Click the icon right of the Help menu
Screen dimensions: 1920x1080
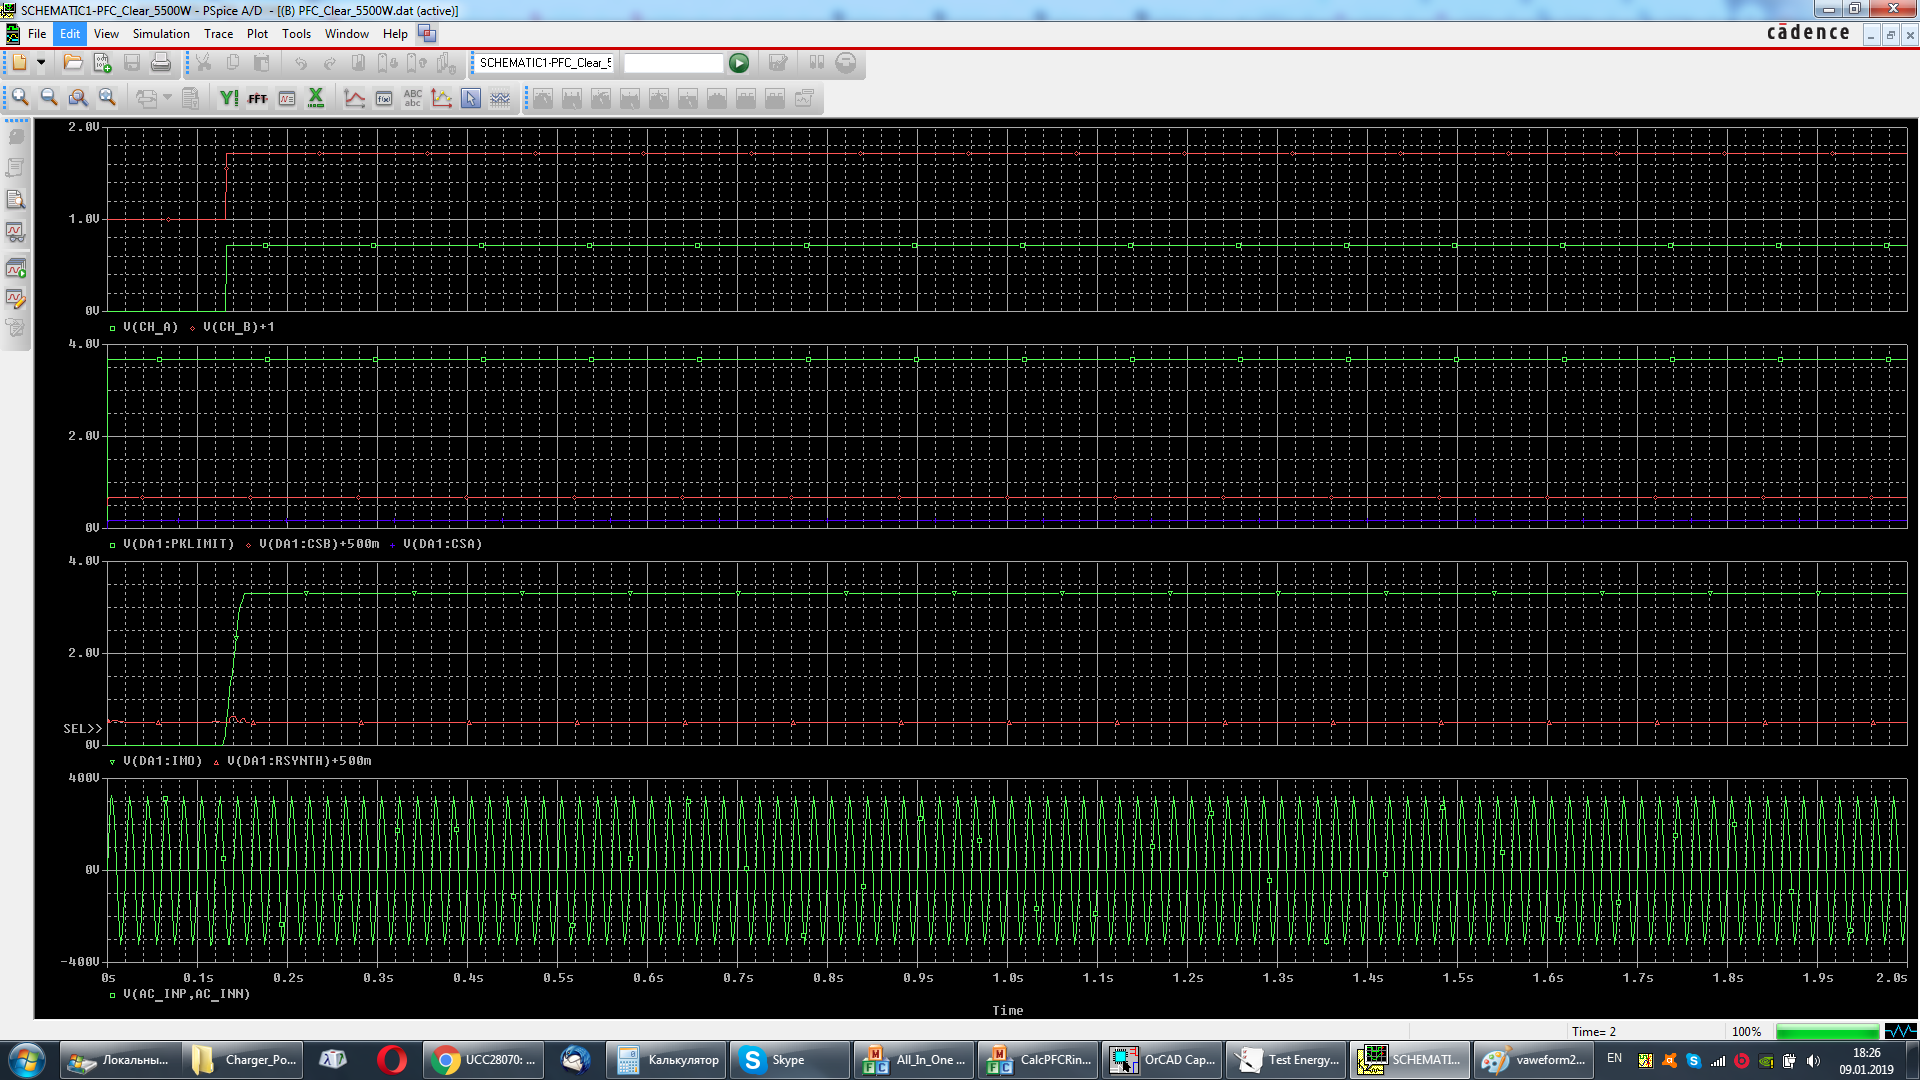click(427, 34)
